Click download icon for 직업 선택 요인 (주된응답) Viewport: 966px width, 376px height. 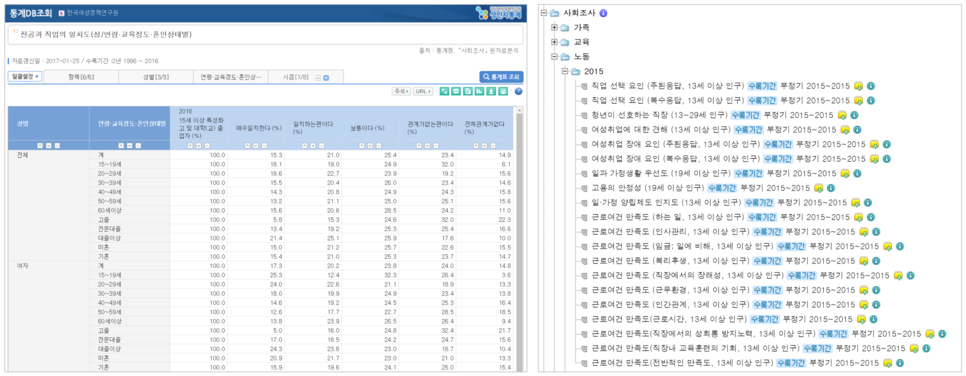click(x=858, y=86)
